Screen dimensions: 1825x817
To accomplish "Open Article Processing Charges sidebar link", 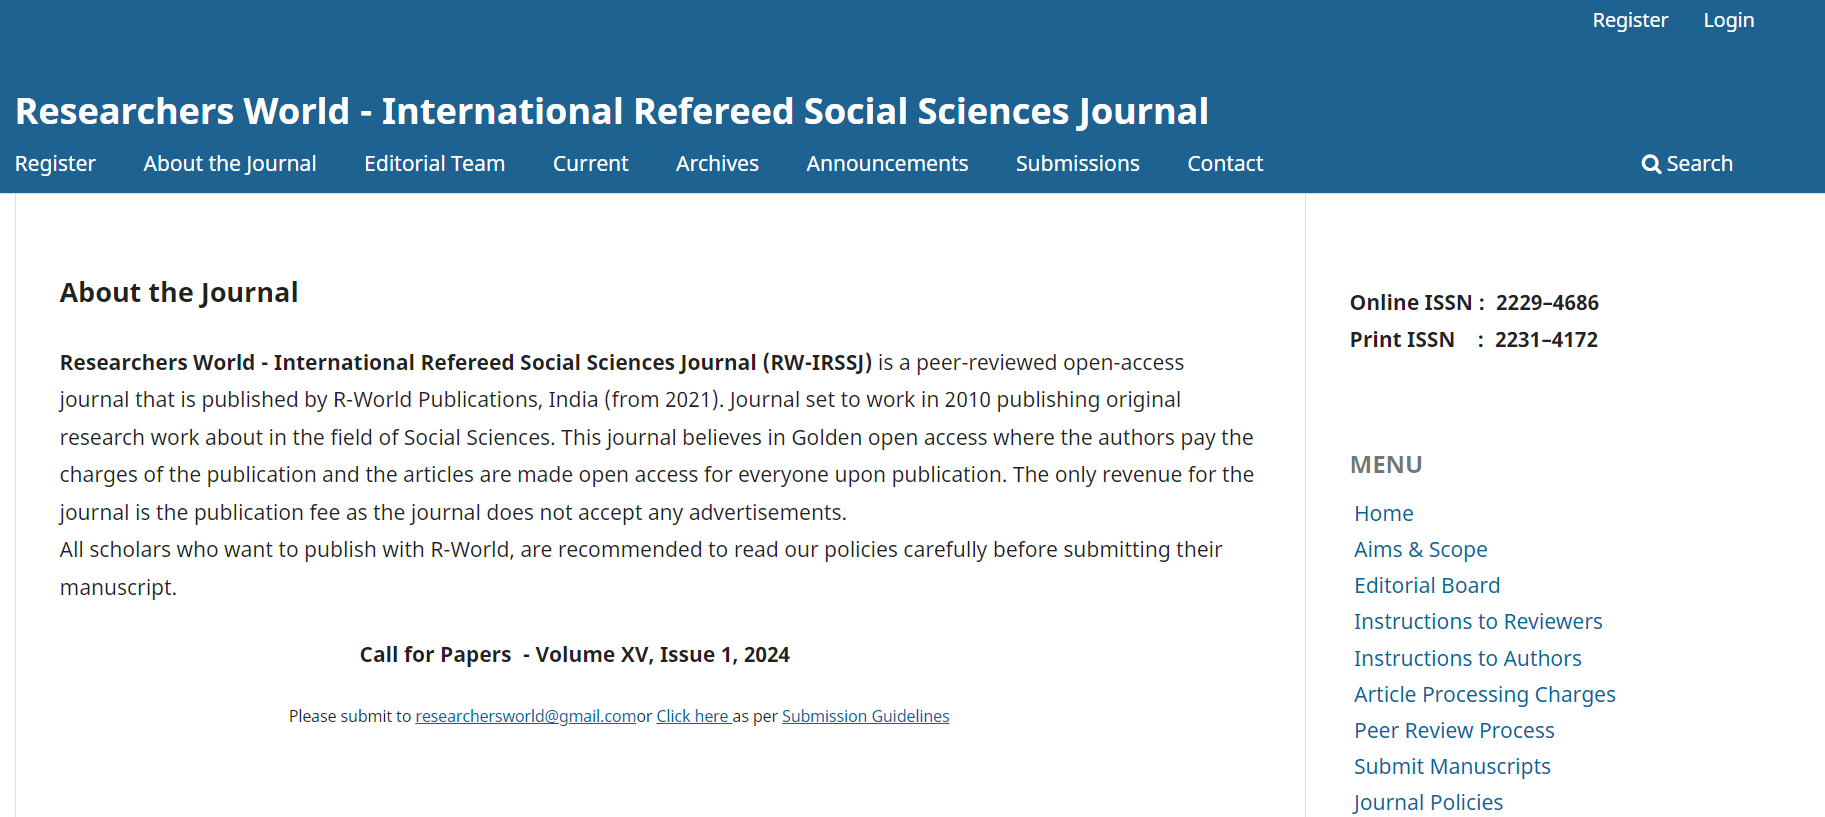I will 1484,694.
